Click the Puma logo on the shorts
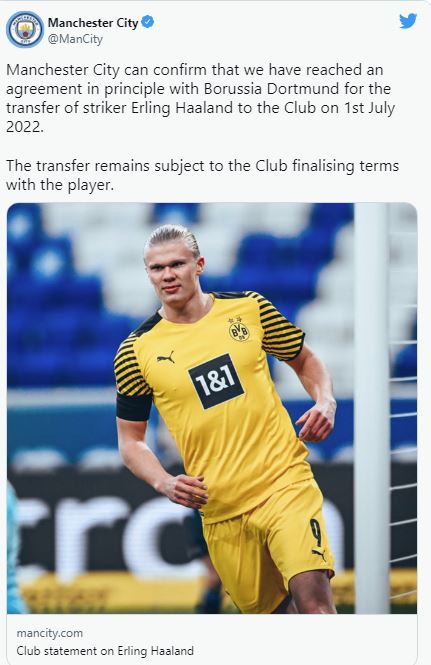This screenshot has height=665, width=431. tap(319, 555)
